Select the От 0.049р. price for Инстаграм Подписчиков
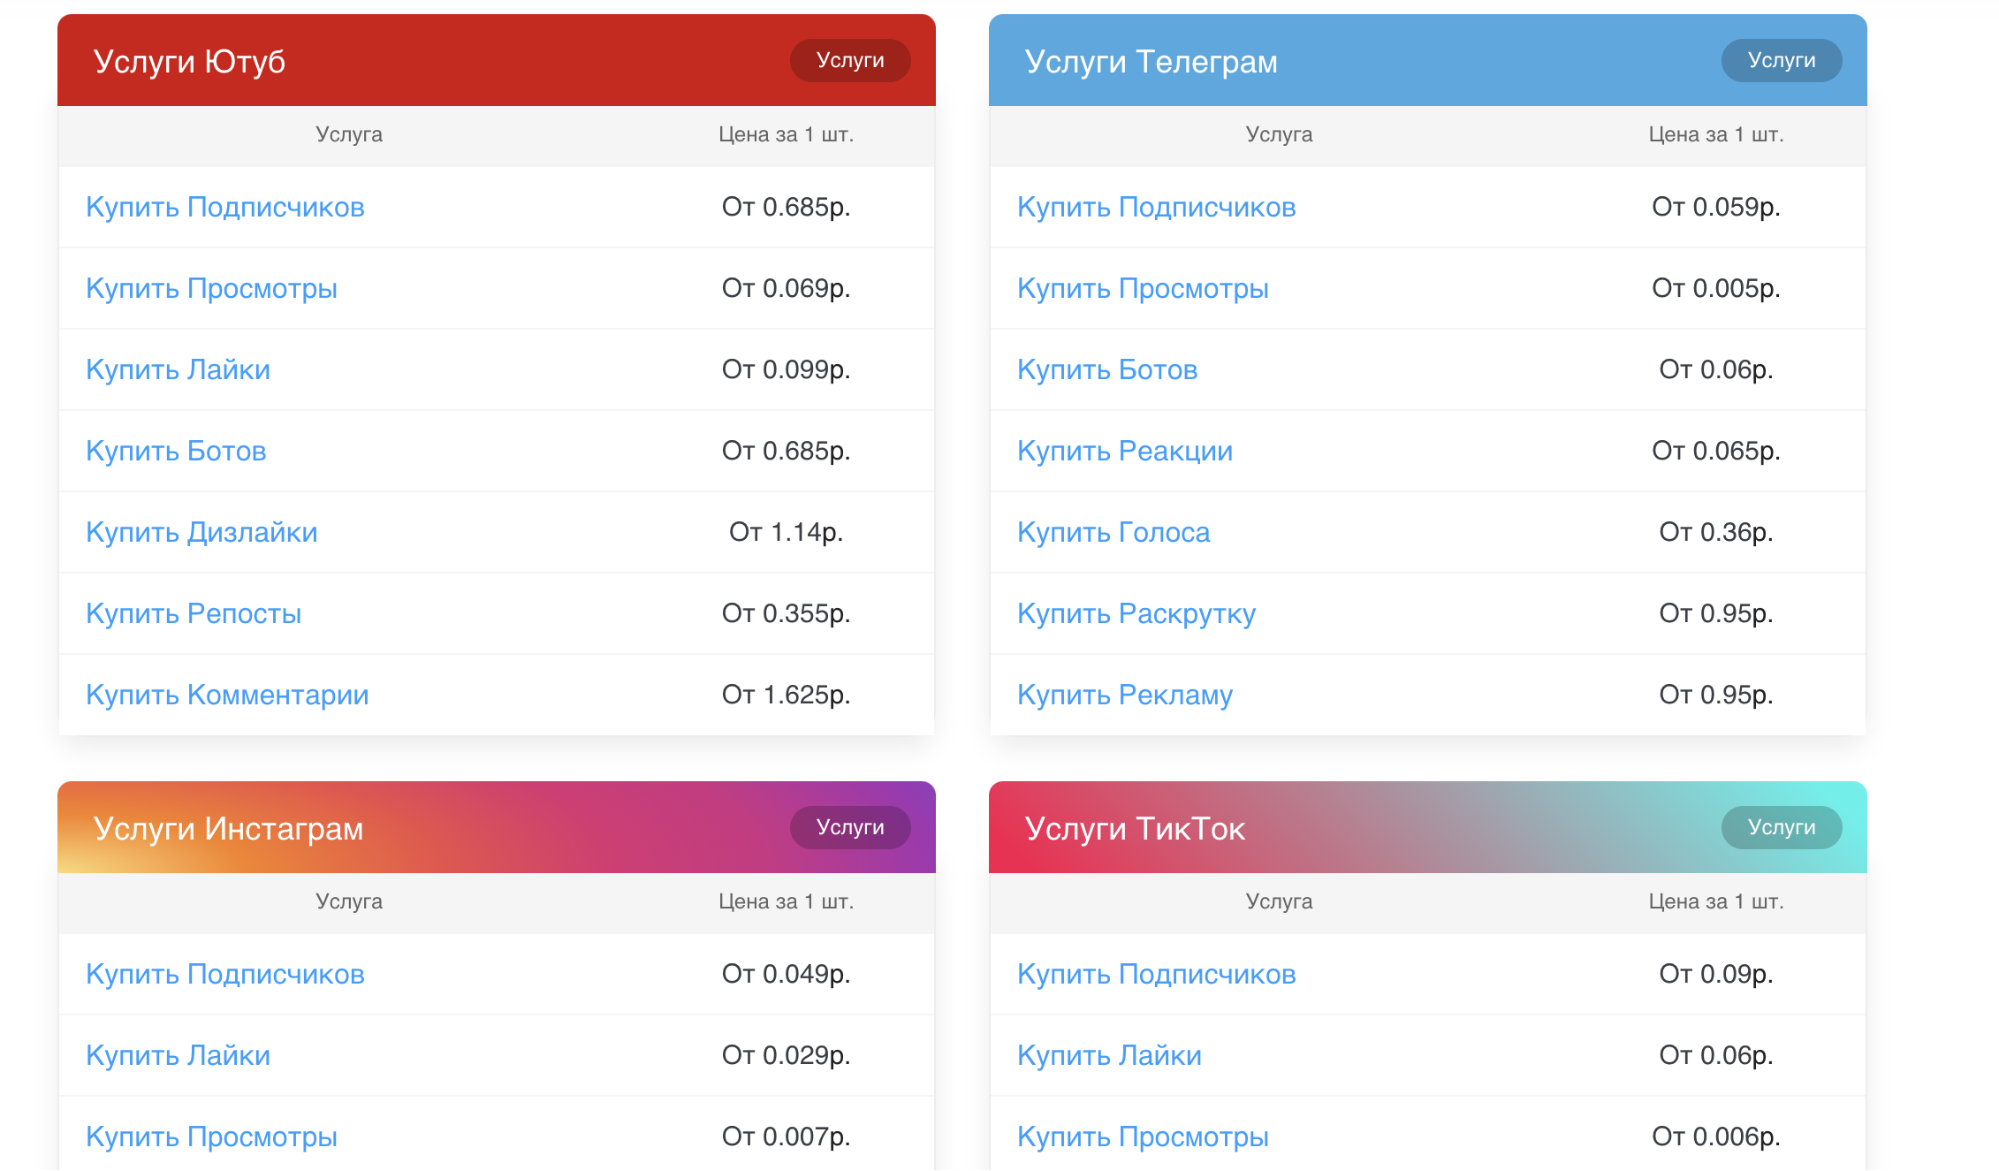Image resolution: width=1999 pixels, height=1171 pixels. (x=786, y=974)
